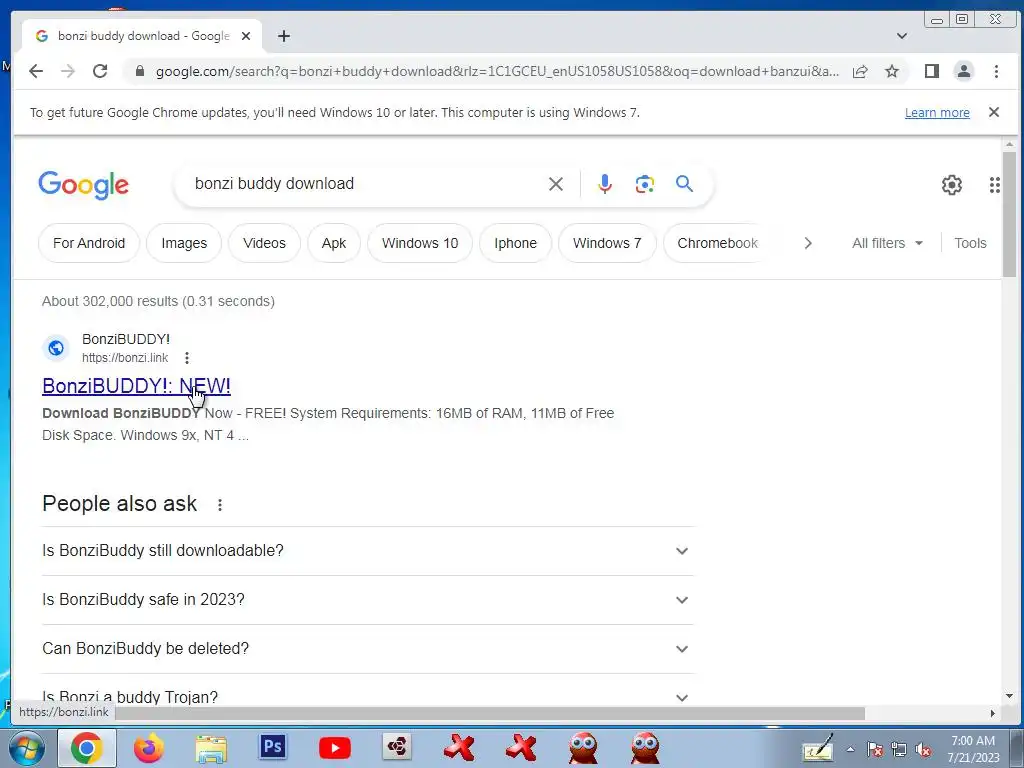
Task: Open the Chrome profile avatar
Action: [x=964, y=71]
